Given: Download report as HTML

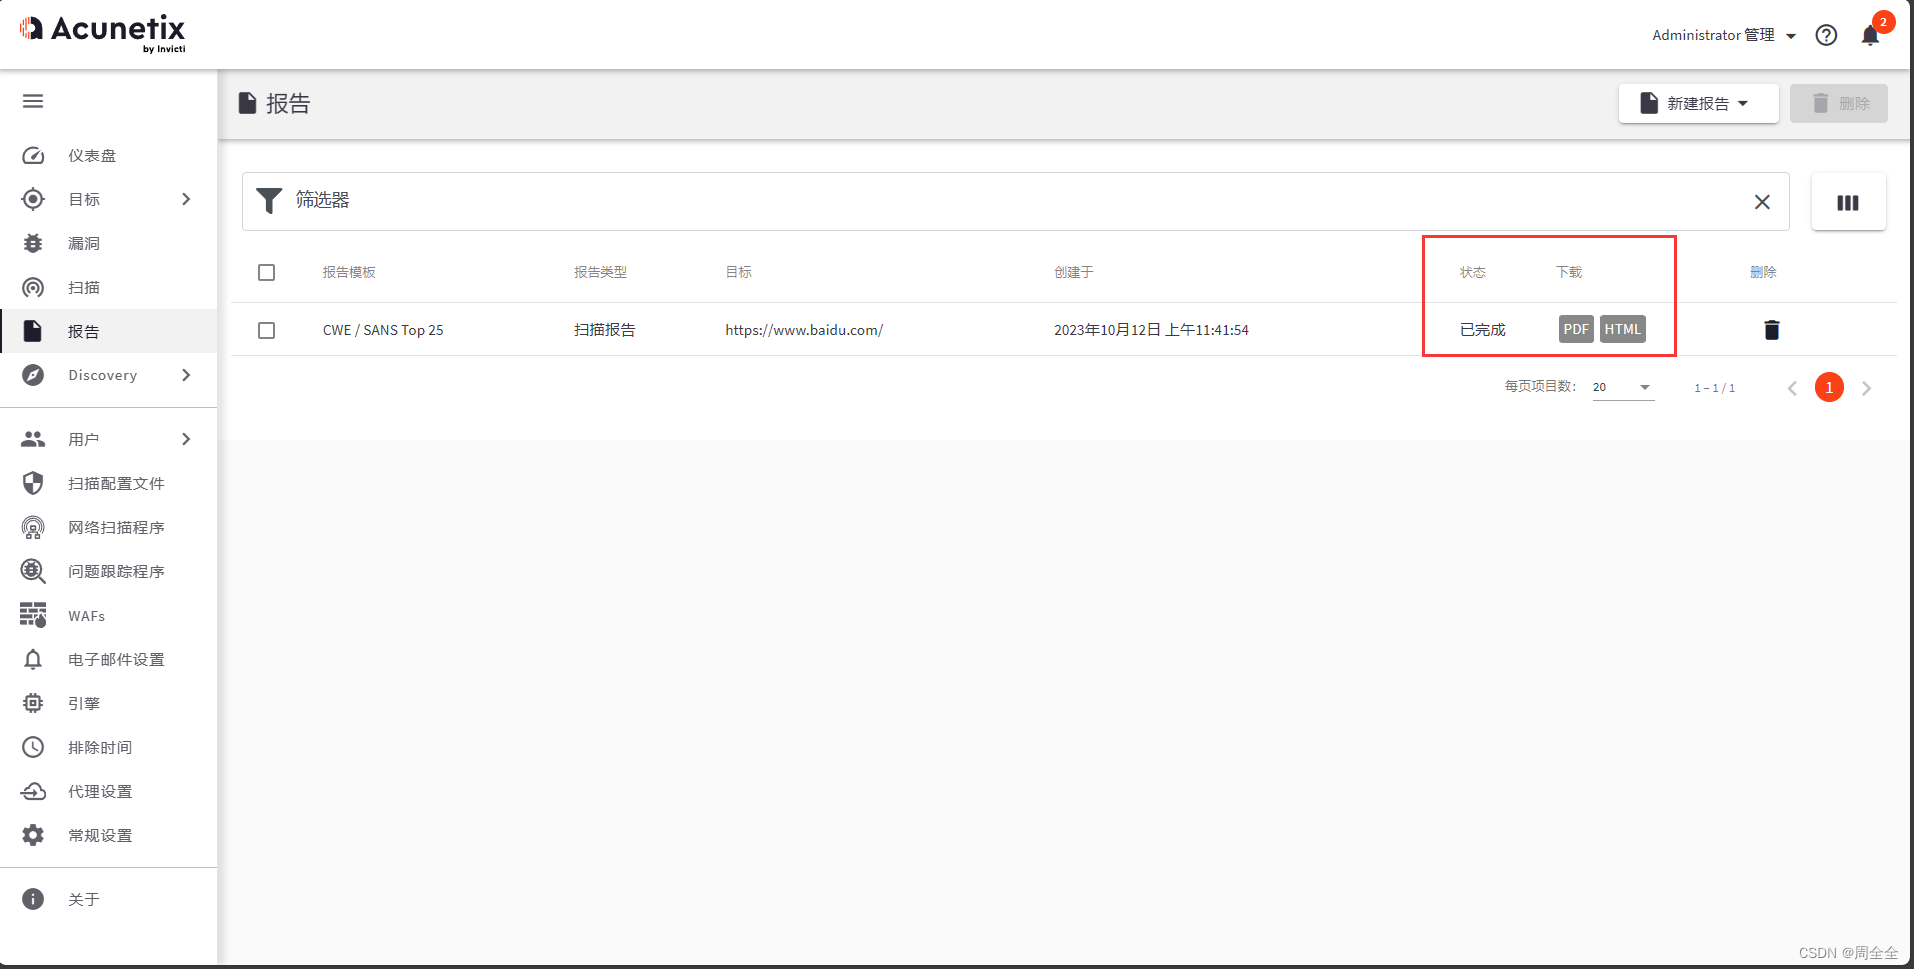Looking at the screenshot, I should click(x=1622, y=329).
